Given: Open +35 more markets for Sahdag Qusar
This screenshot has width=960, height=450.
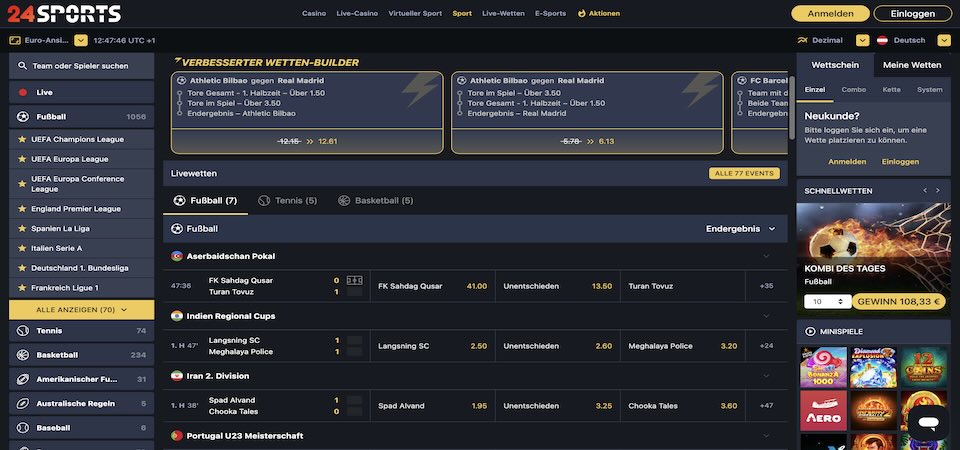Looking at the screenshot, I should click(766, 286).
